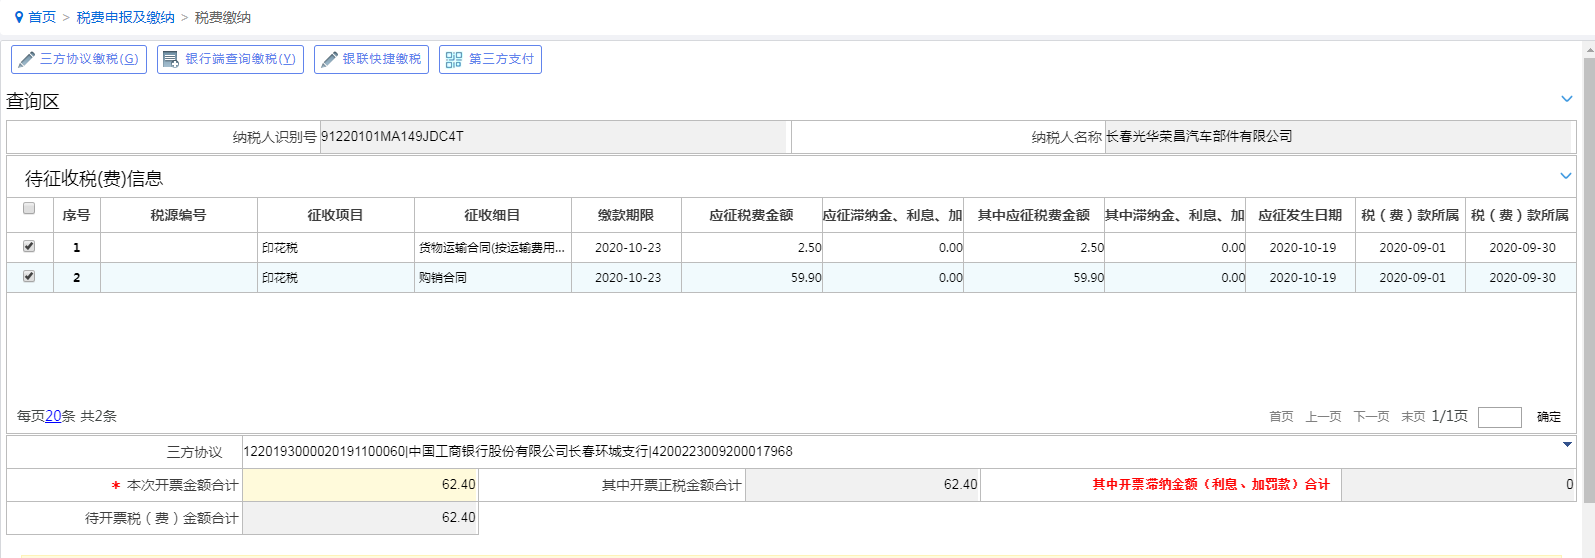Open 税费申报及缴纳 breadcrumb item
This screenshot has width=1595, height=558.
coord(126,17)
